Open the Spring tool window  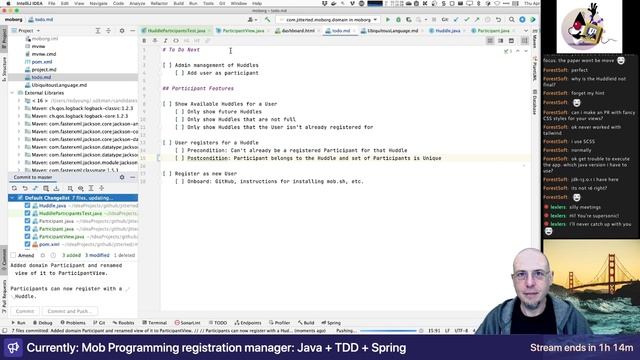coord(331,323)
